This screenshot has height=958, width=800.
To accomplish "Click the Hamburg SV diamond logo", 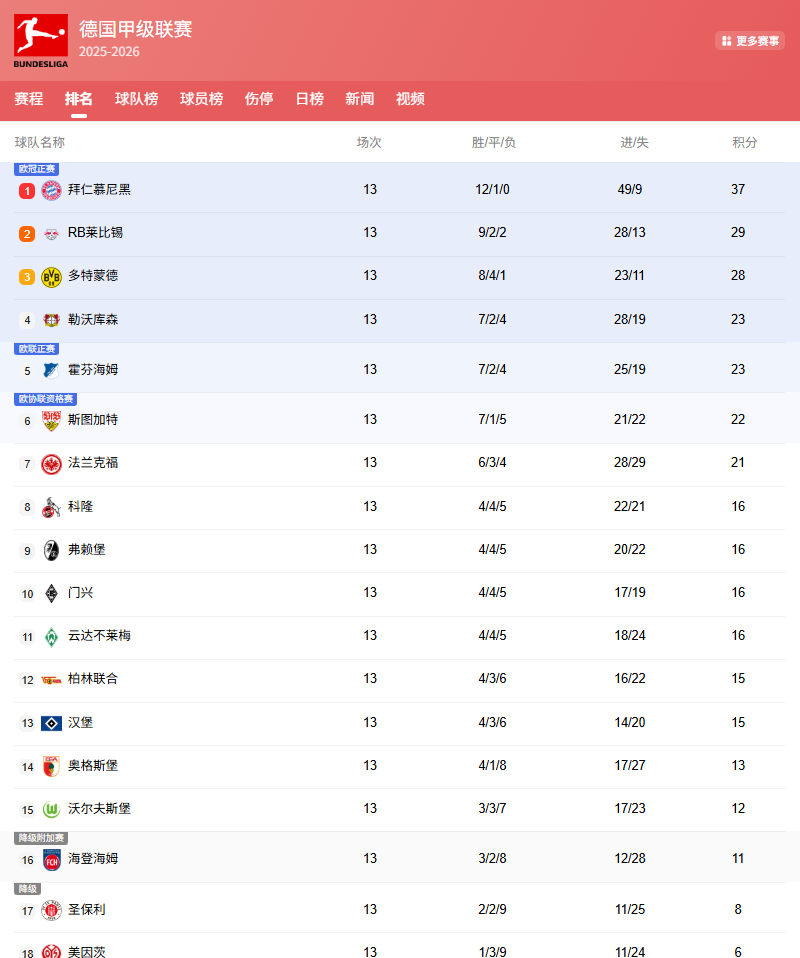I will click(x=51, y=723).
